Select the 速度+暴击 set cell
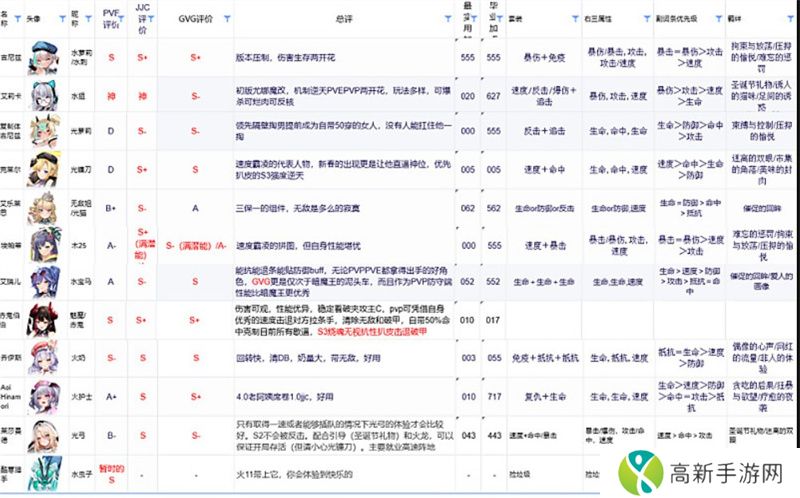This screenshot has height=498, width=800. click(x=544, y=245)
